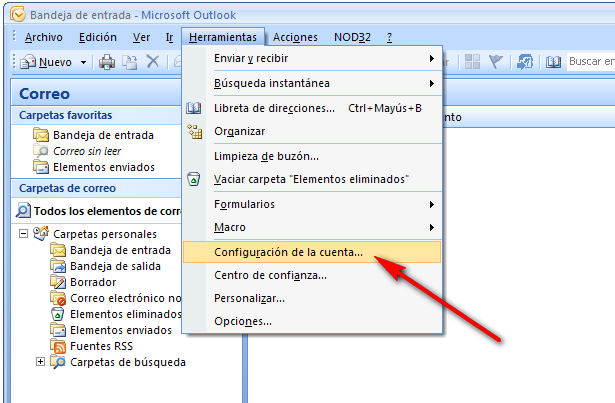The height and width of the screenshot is (403, 615).
Task: Open the Nuevo button dropdown arrow
Action: pos(83,62)
